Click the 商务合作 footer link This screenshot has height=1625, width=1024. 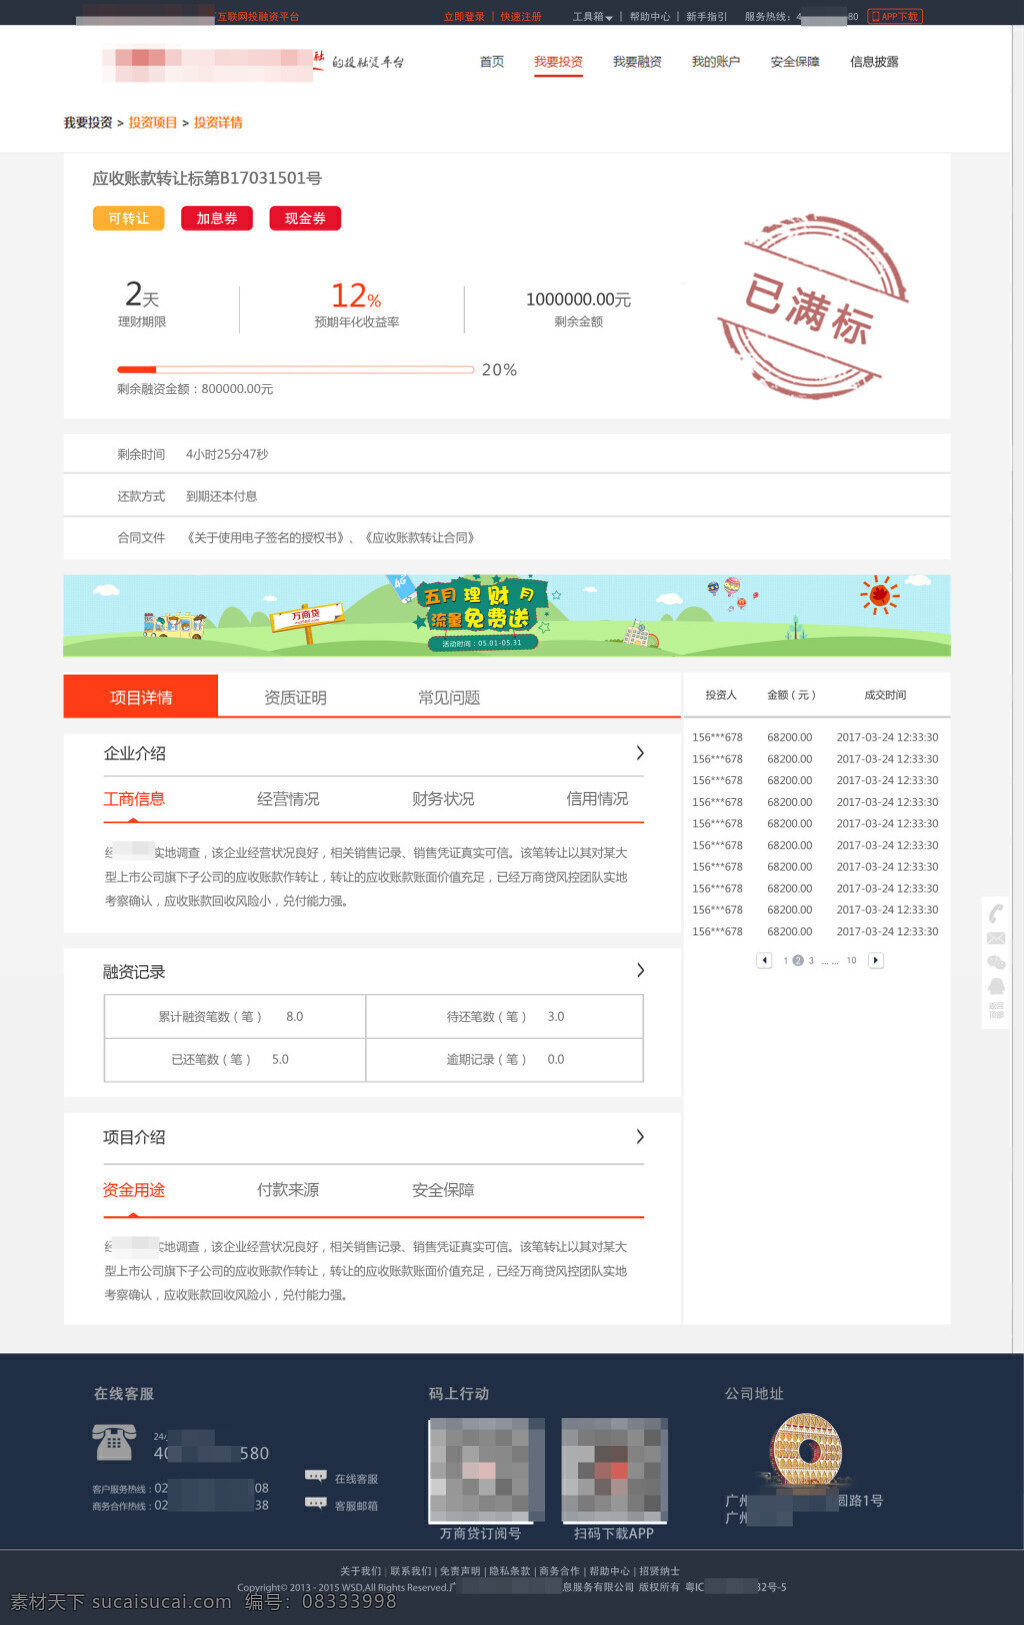point(559,1571)
